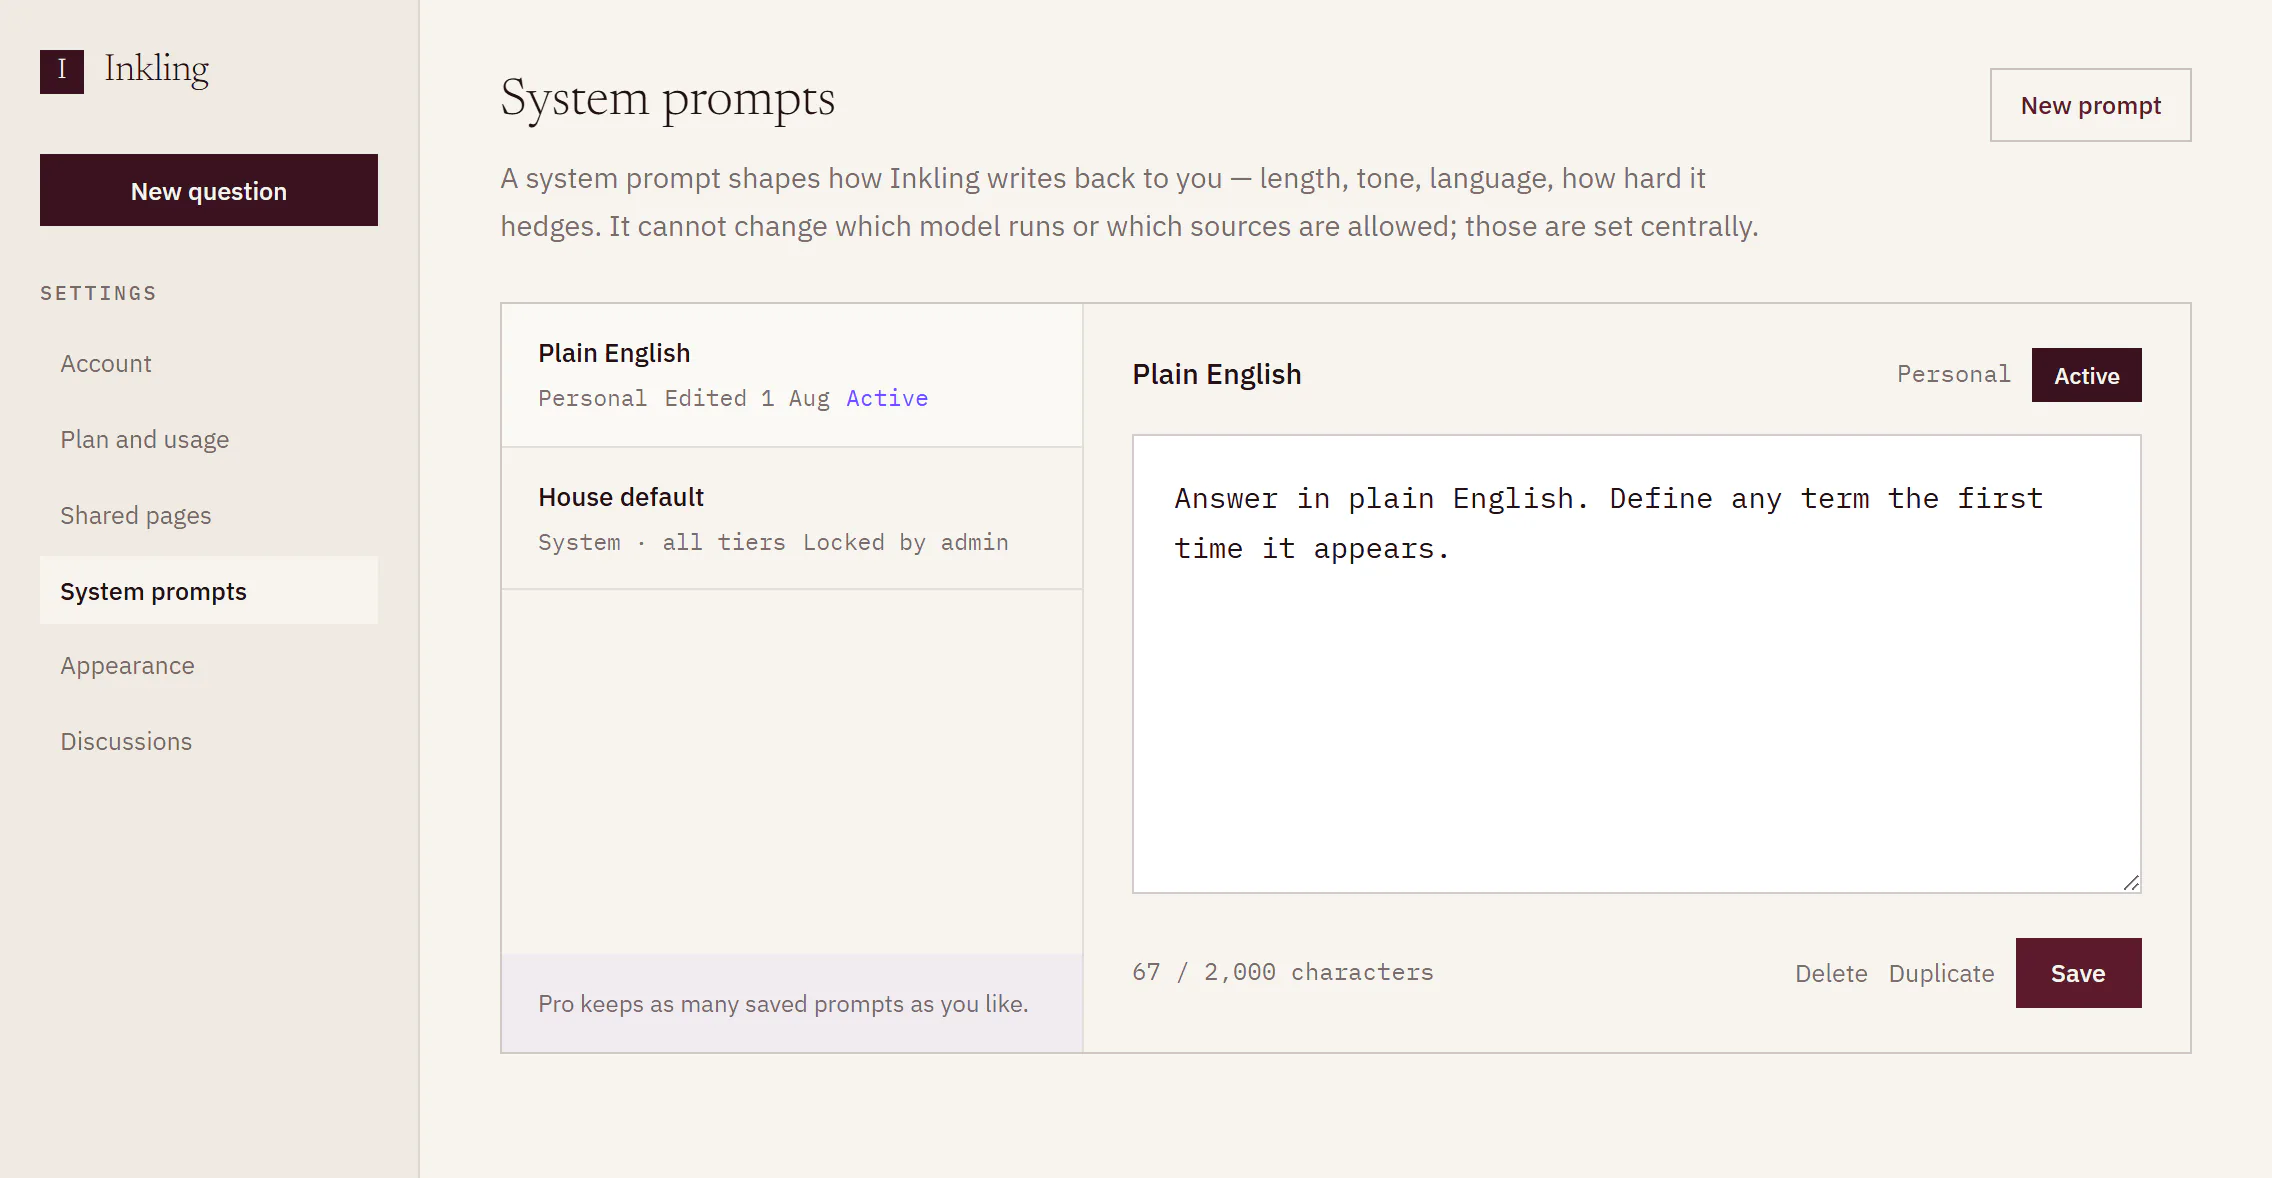Duplicate the Plain English prompt
This screenshot has width=2272, height=1178.
(x=1941, y=974)
